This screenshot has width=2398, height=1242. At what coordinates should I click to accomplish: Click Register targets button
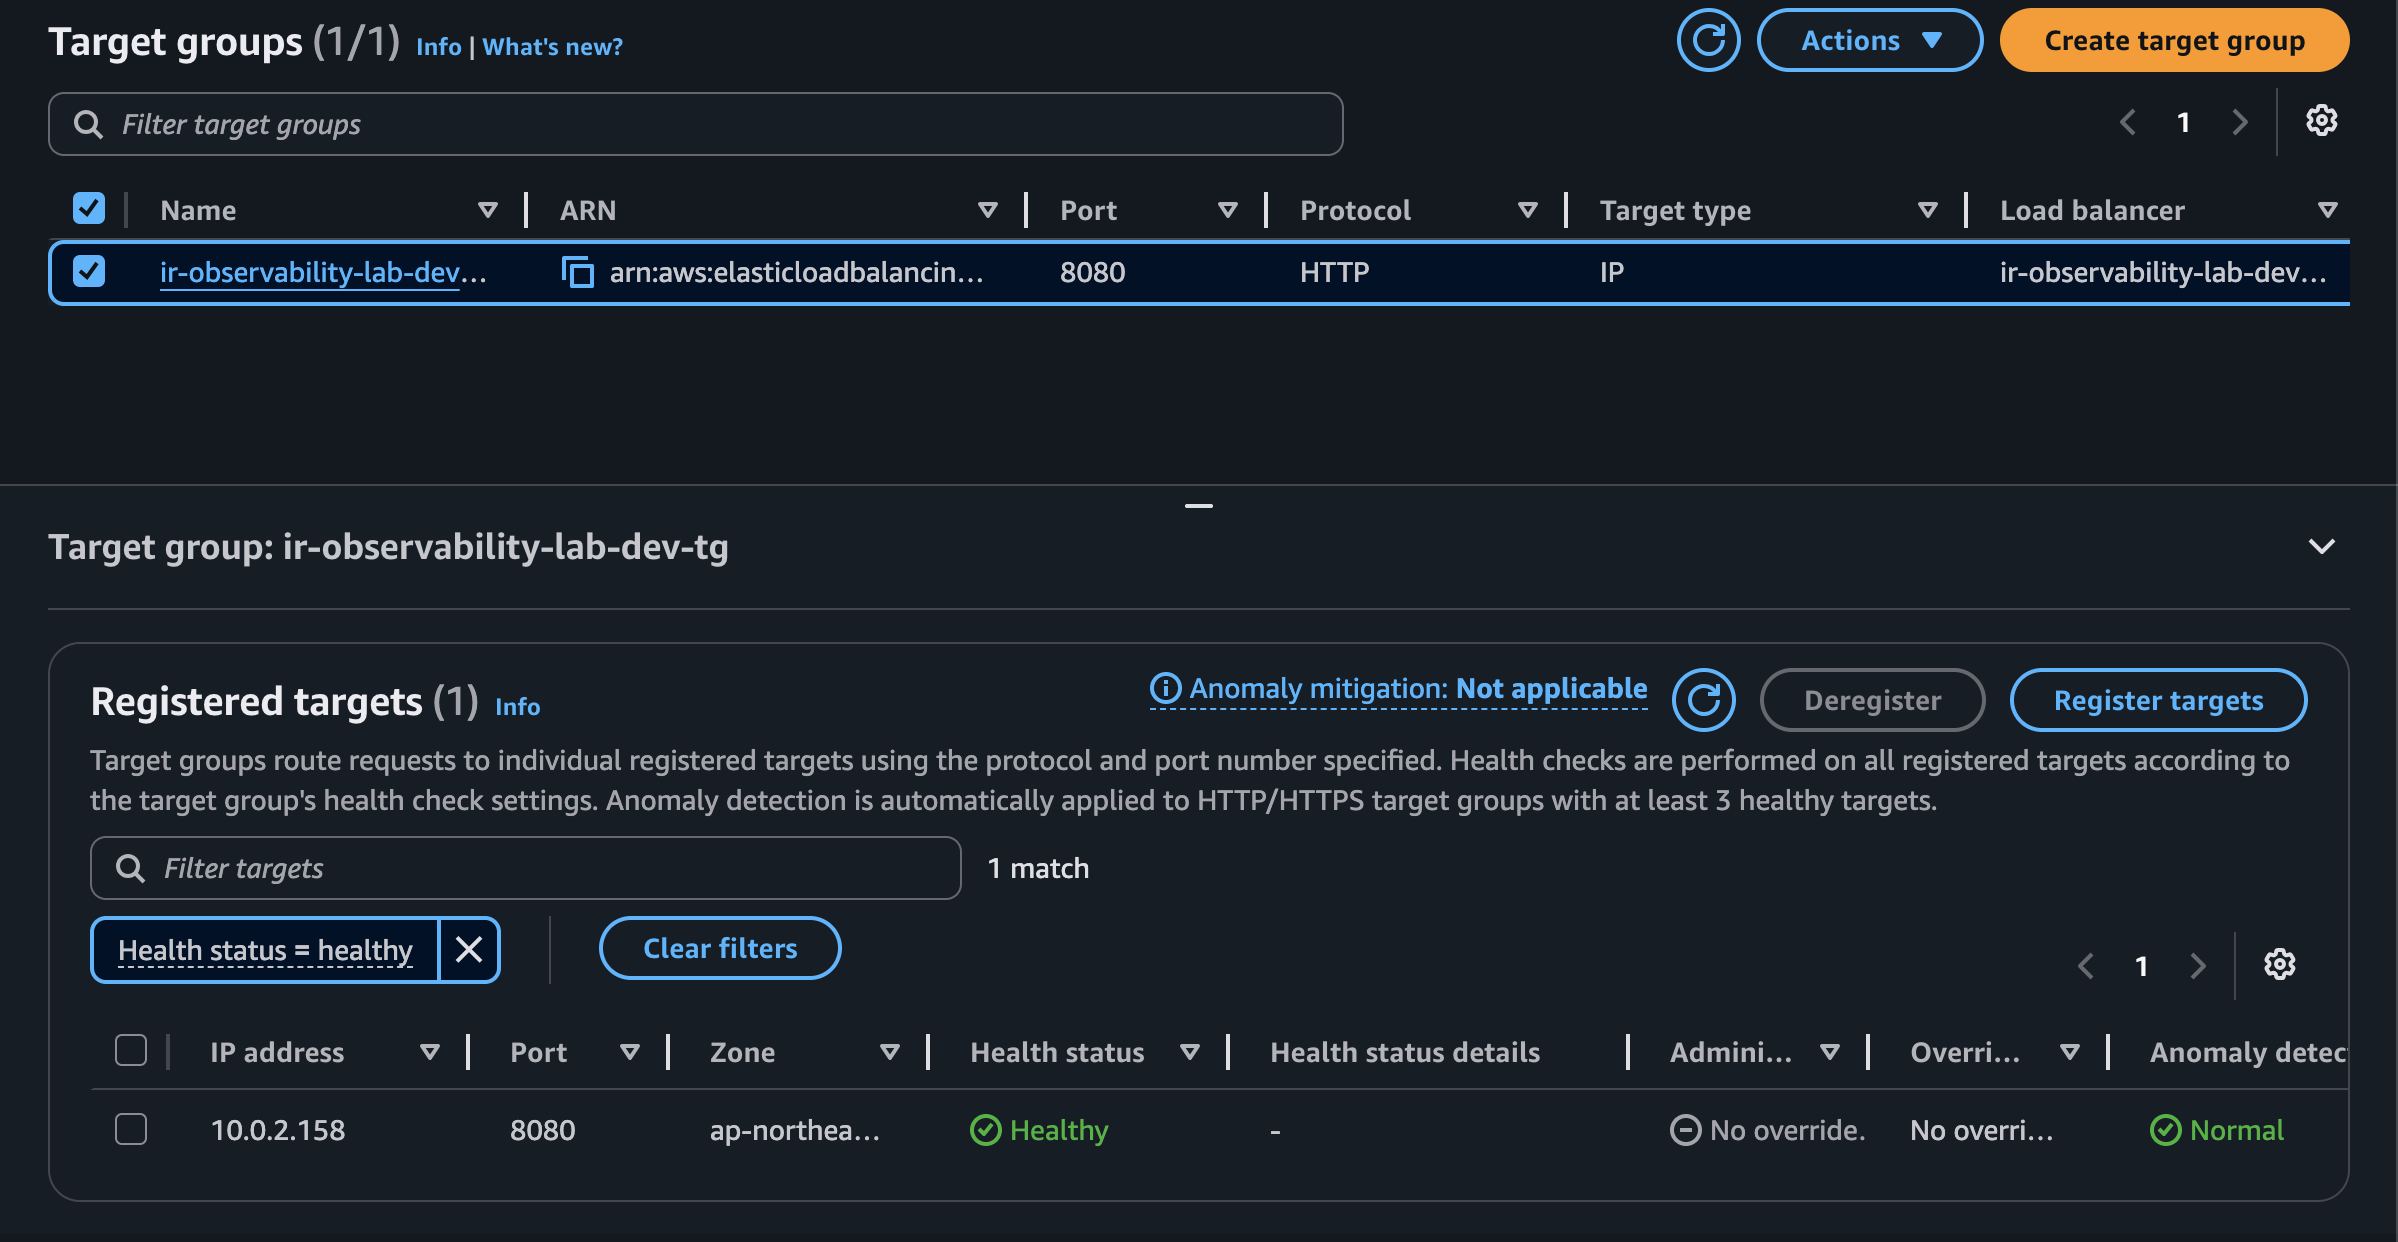pyautogui.click(x=2158, y=700)
